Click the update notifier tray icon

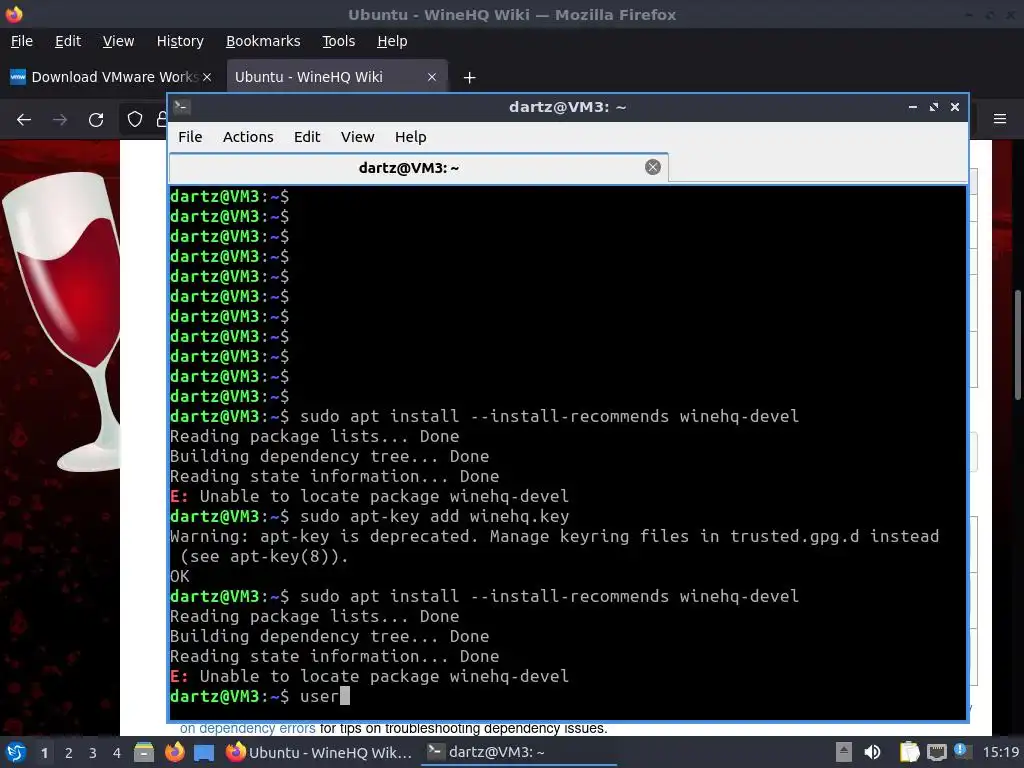point(962,751)
